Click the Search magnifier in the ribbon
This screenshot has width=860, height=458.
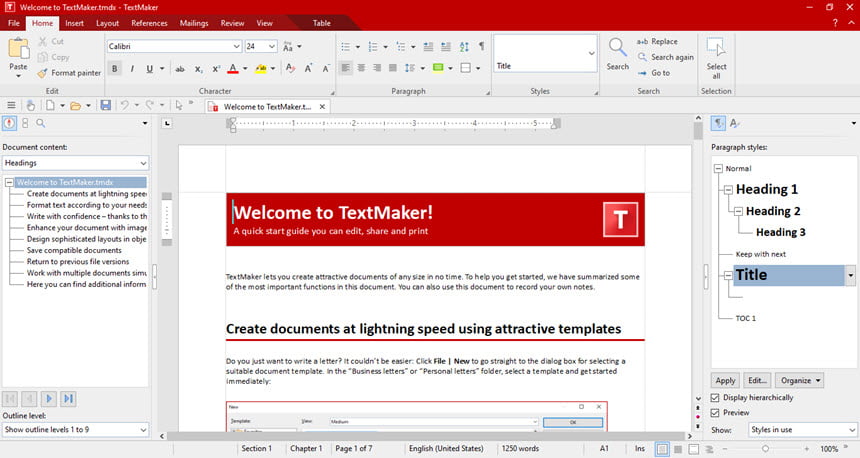click(618, 48)
